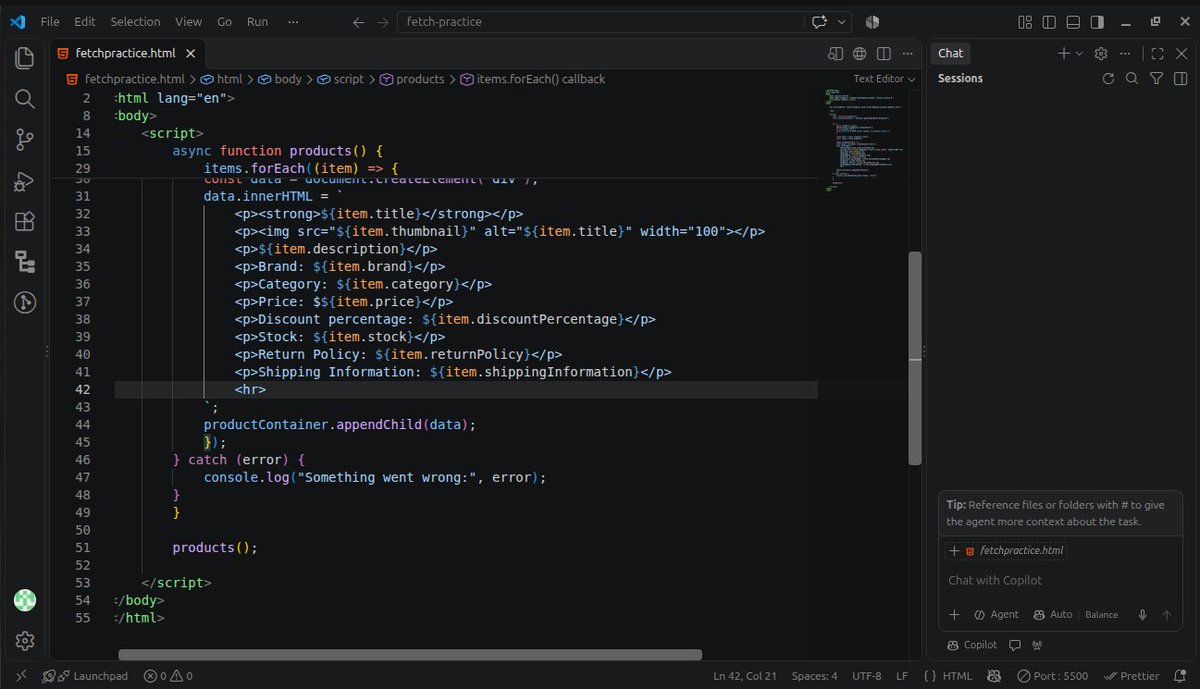The image size is (1200, 689).
Task: Open the Text Editor dropdown
Action: coord(884,79)
